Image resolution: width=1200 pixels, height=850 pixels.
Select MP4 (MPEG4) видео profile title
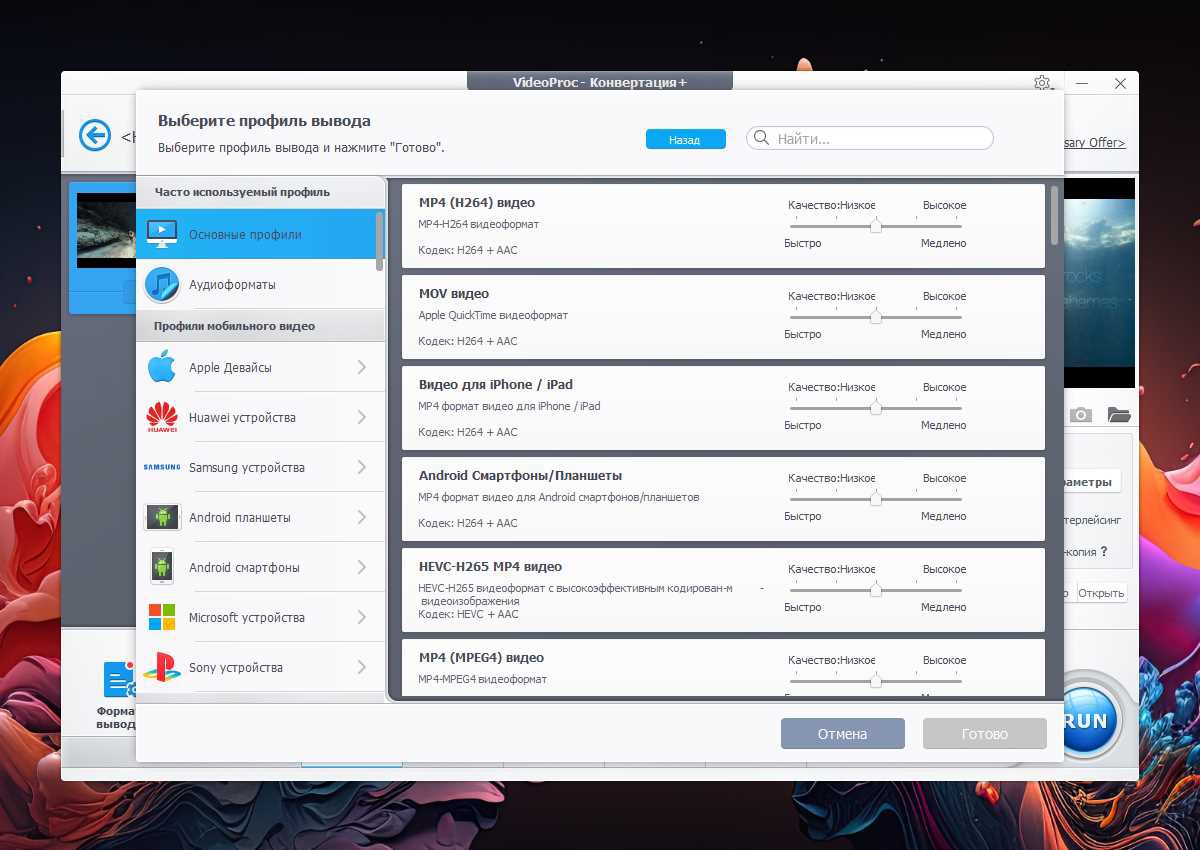[481, 658]
